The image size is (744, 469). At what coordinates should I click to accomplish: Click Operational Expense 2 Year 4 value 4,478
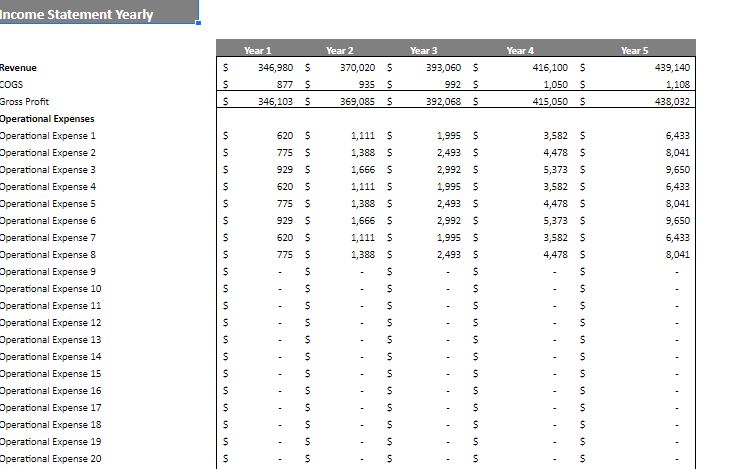556,153
